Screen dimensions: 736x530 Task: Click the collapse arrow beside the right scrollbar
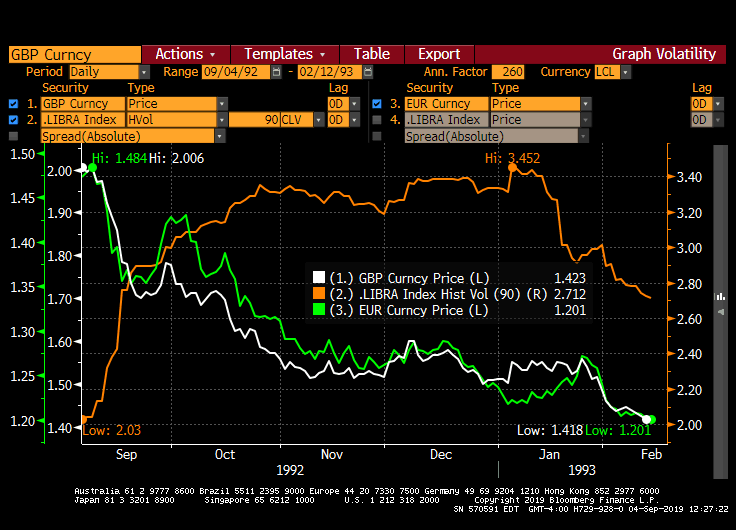click(x=721, y=312)
